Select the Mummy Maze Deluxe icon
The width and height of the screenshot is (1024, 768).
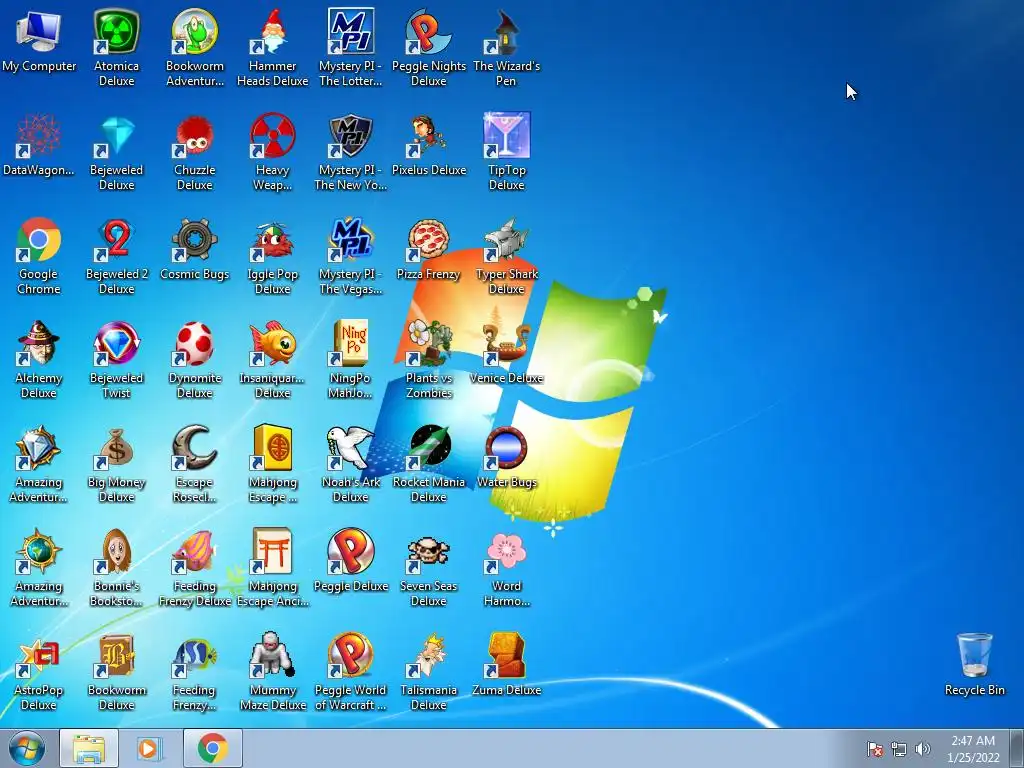coord(272,655)
